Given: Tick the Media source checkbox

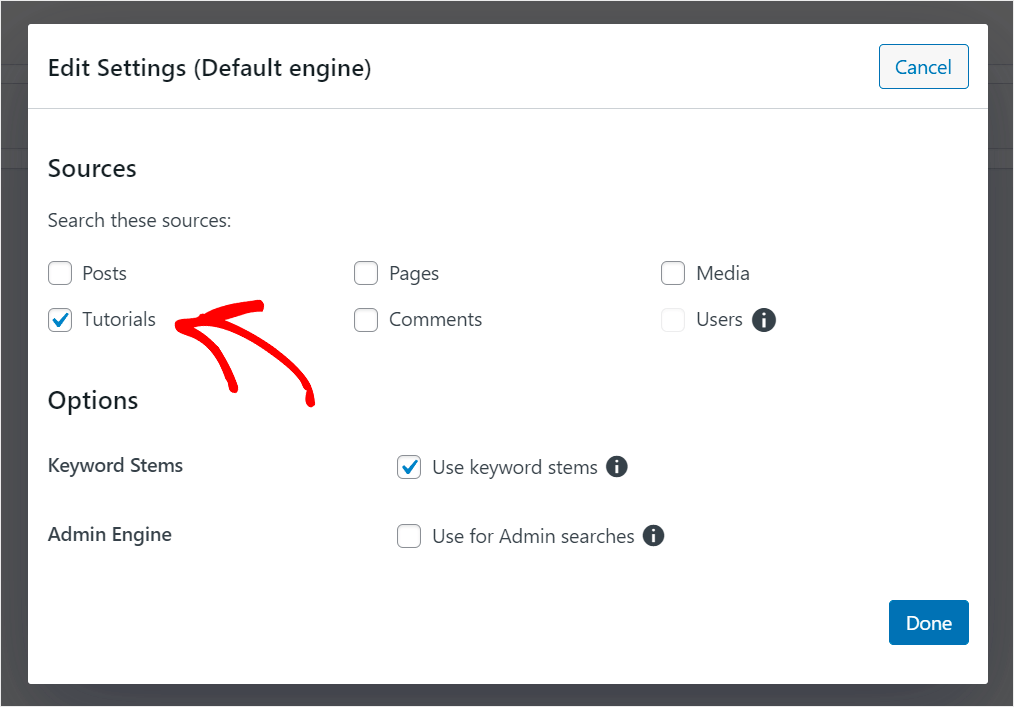Looking at the screenshot, I should pyautogui.click(x=673, y=273).
